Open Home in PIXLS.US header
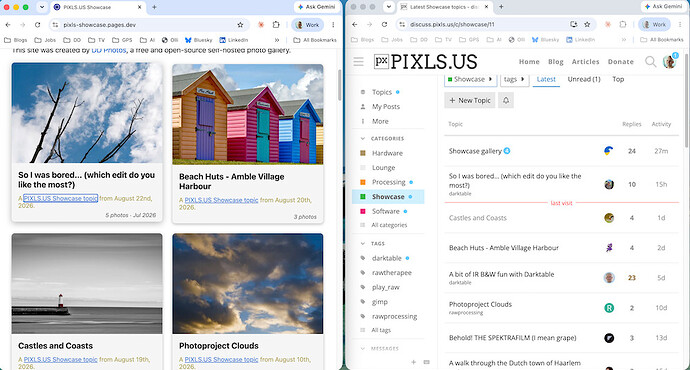Image resolution: width=690 pixels, height=370 pixels. (529, 62)
